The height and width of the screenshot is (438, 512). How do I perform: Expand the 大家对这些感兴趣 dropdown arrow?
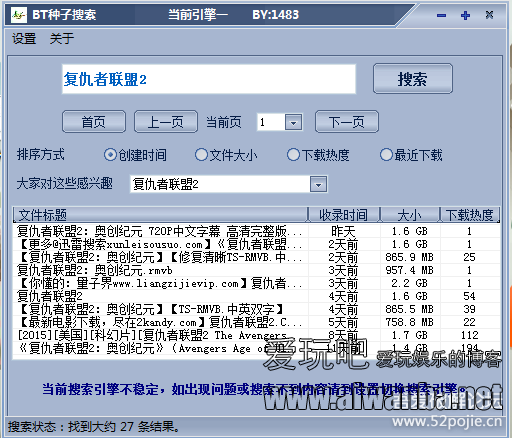tap(318, 184)
